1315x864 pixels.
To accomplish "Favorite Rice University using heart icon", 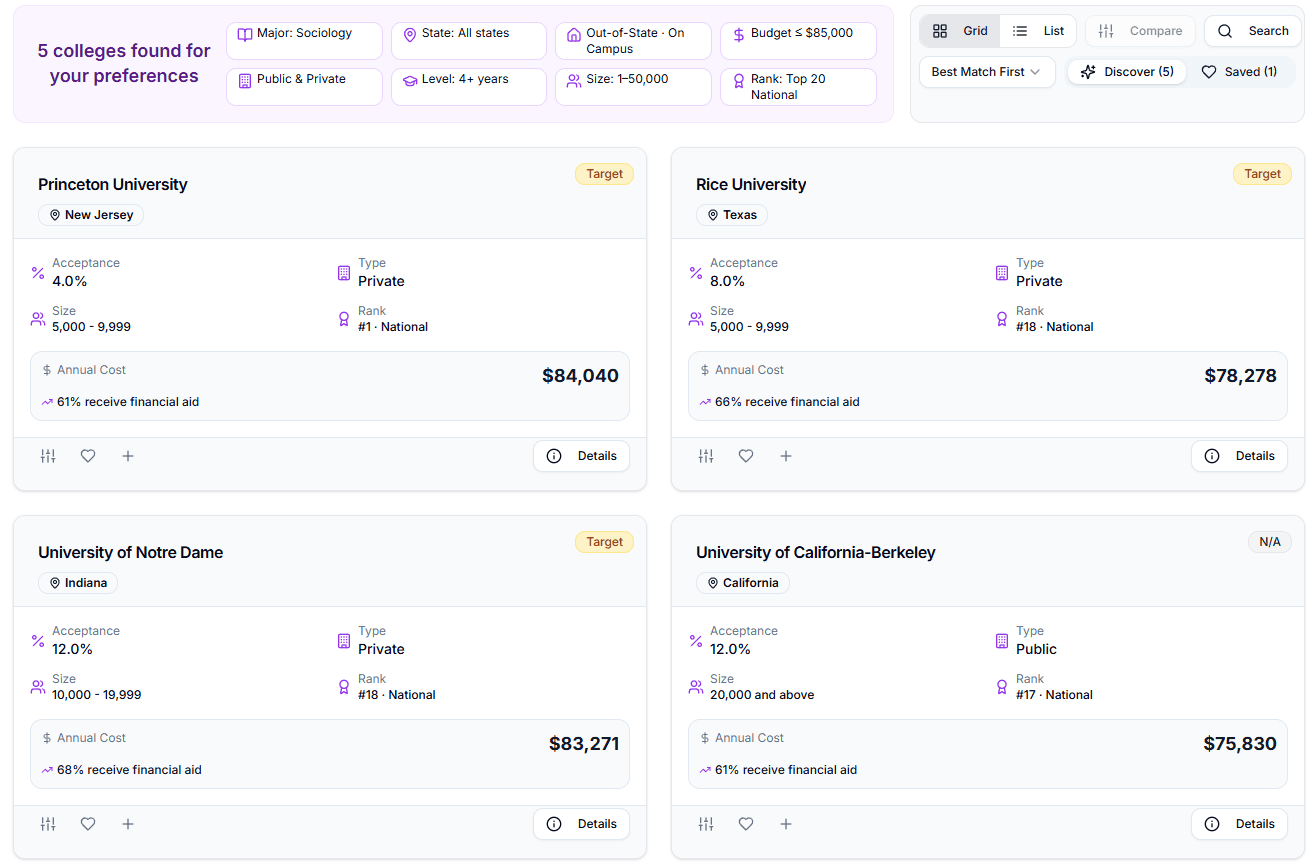I will coord(746,456).
